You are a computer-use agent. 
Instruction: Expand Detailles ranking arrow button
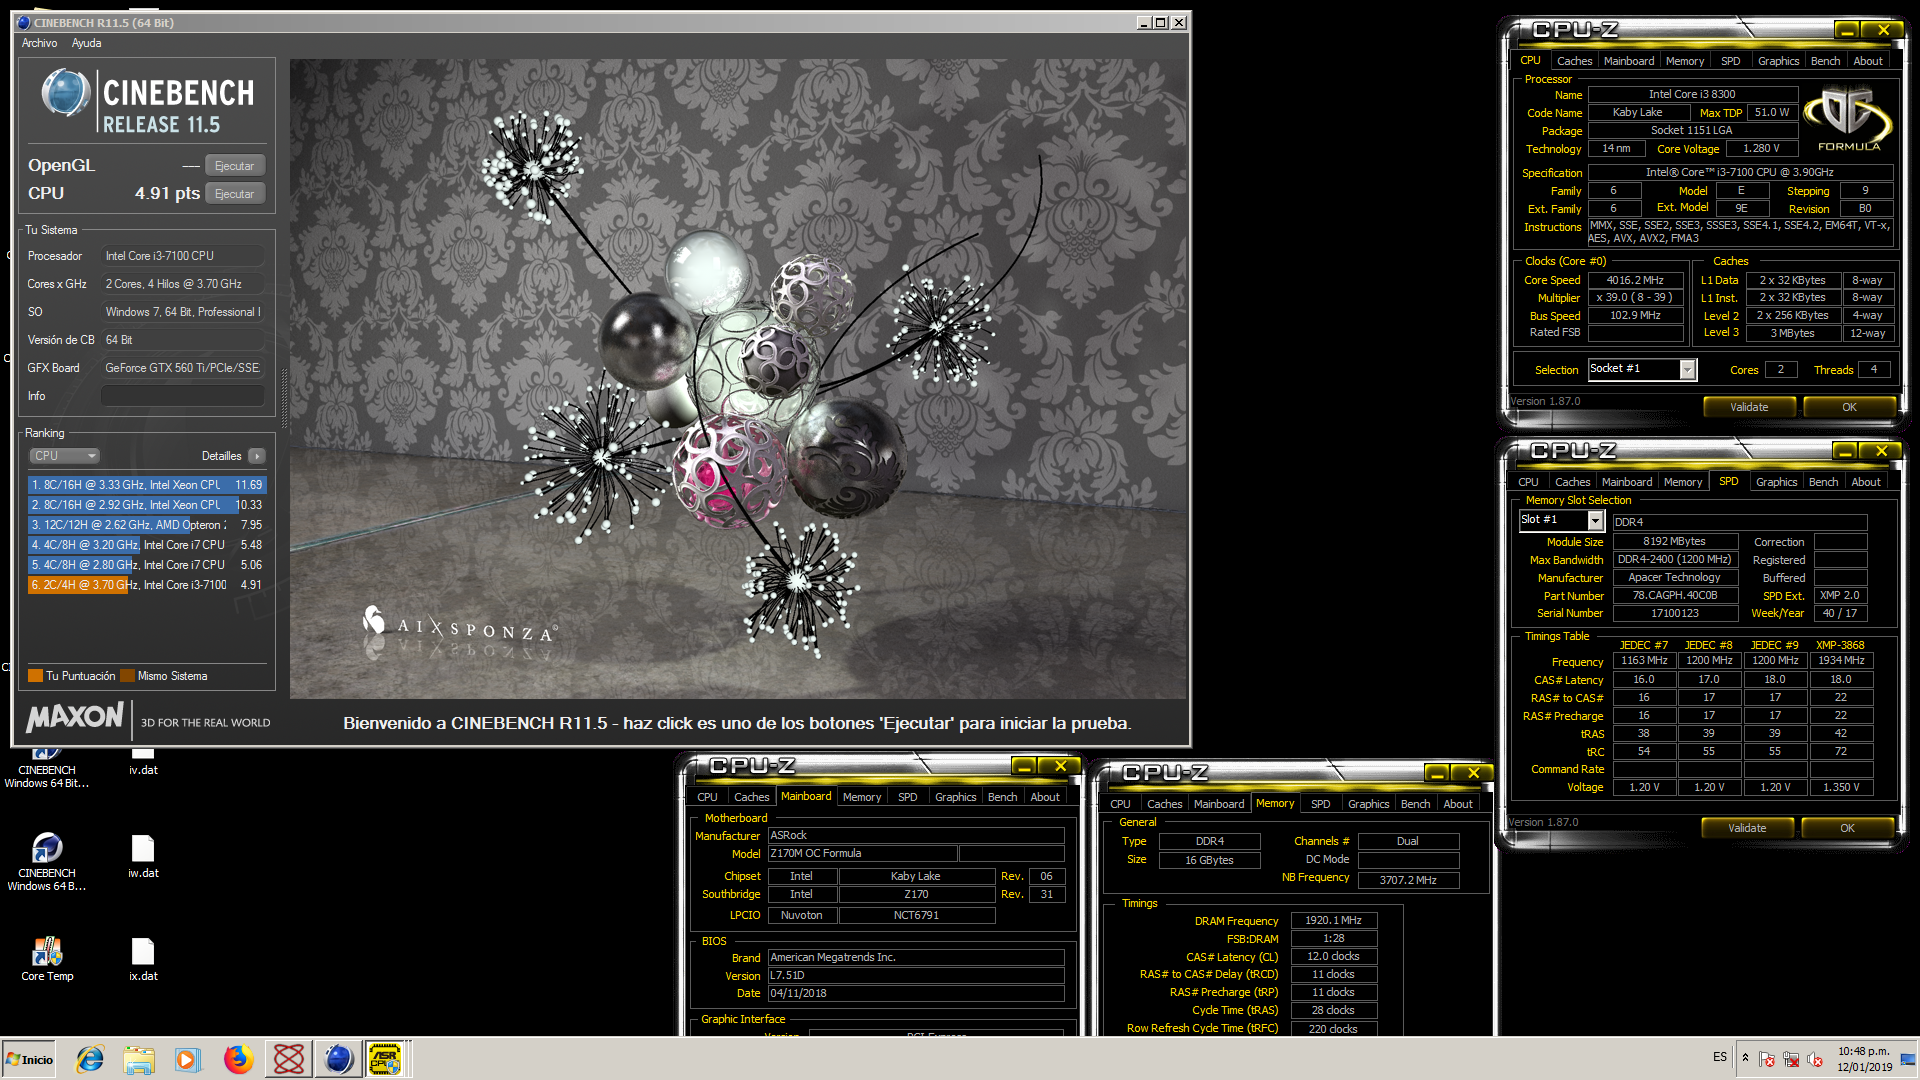point(257,456)
